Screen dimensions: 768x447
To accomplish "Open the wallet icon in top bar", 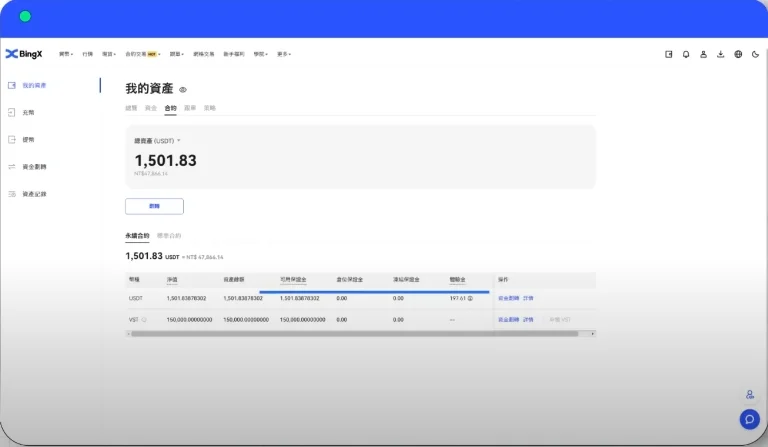I will pyautogui.click(x=669, y=54).
